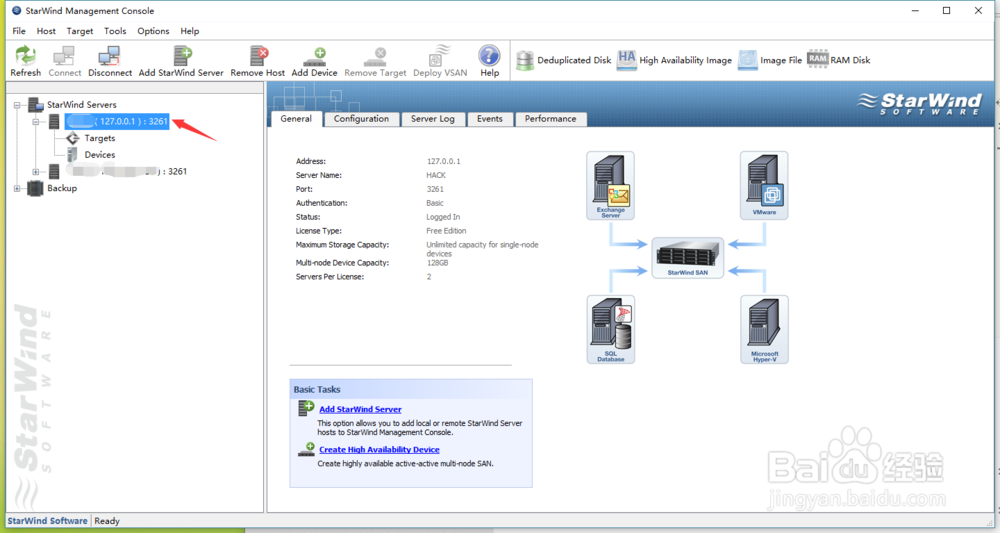The height and width of the screenshot is (533, 1000).
Task: Click the VMware diagram icon
Action: (x=764, y=186)
